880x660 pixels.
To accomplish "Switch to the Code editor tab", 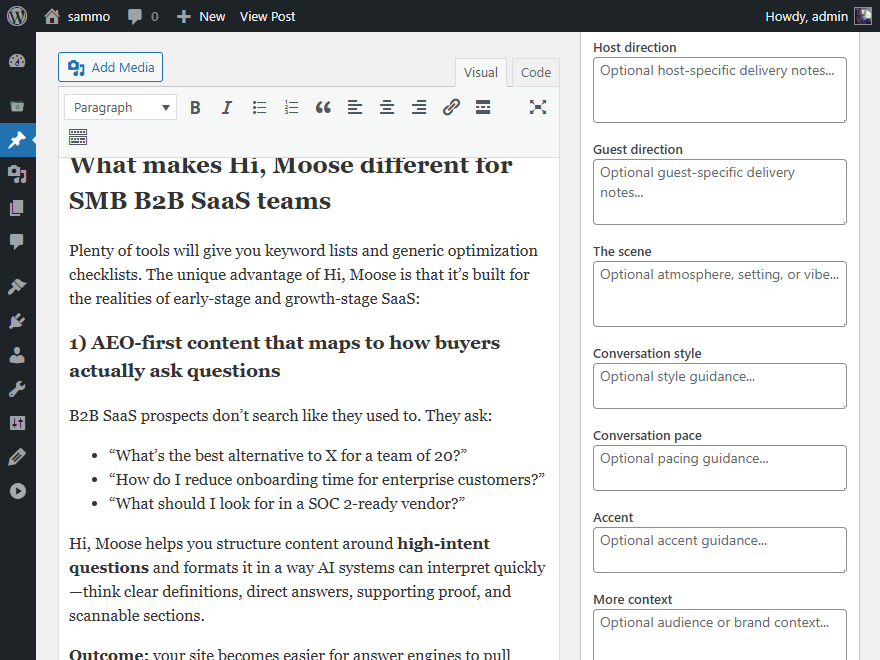I will click(x=536, y=73).
